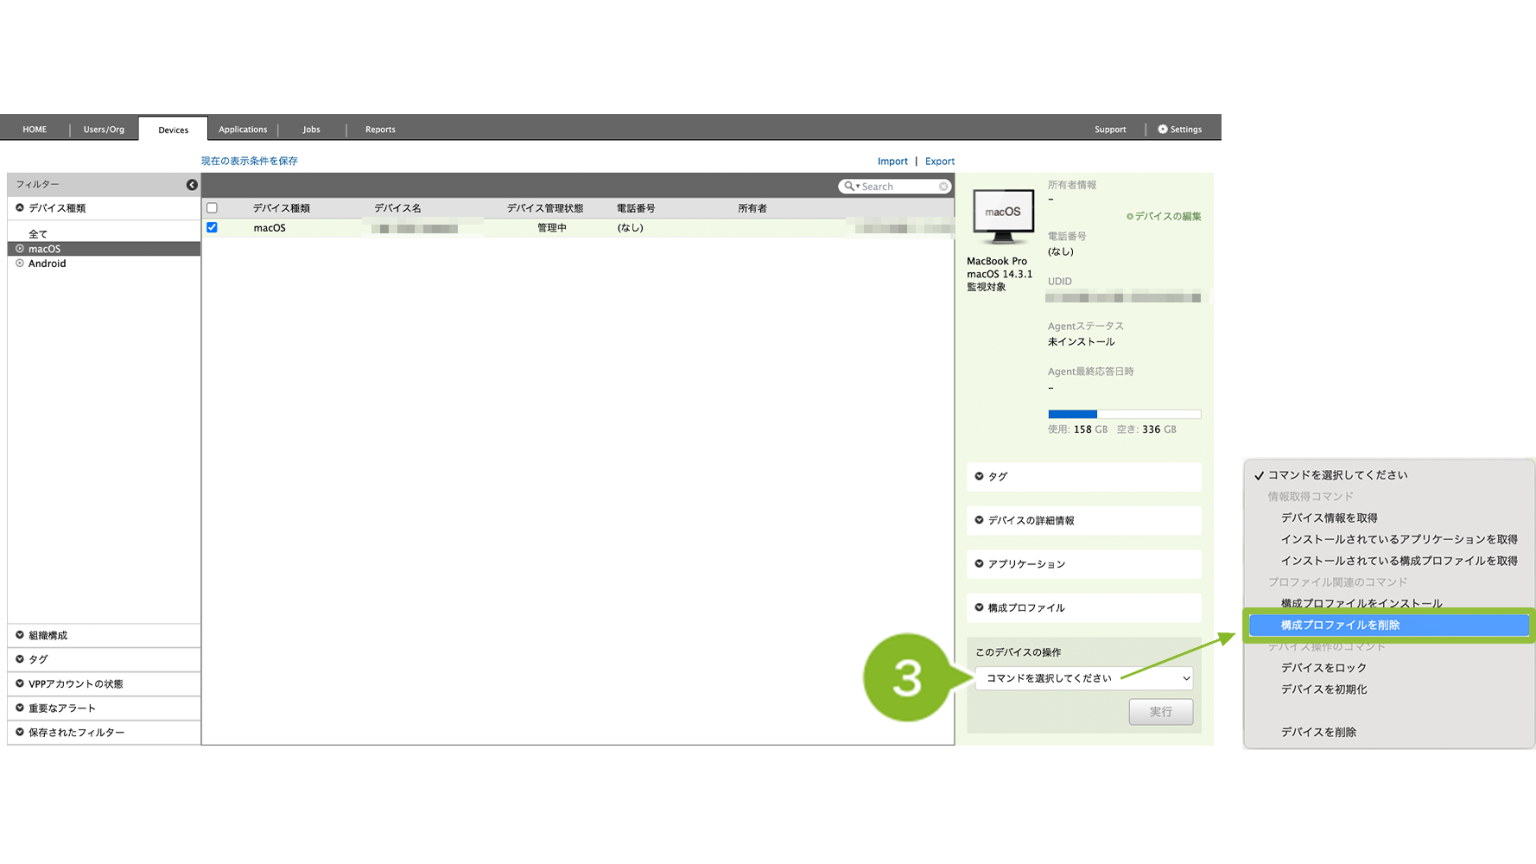1536x864 pixels.
Task: Click the 実行 button
Action: point(1161,712)
